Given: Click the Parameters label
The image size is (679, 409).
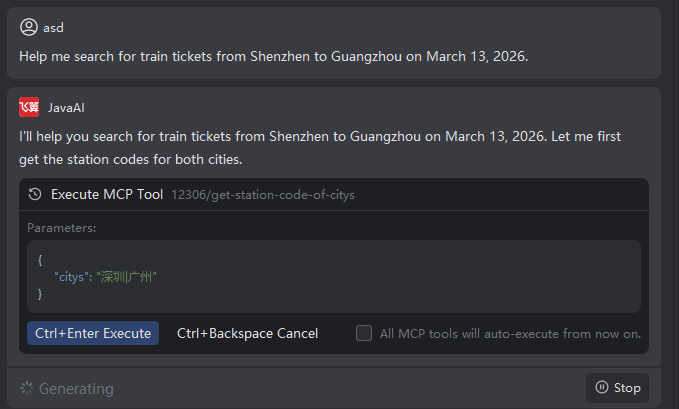Looking at the screenshot, I should tap(62, 228).
